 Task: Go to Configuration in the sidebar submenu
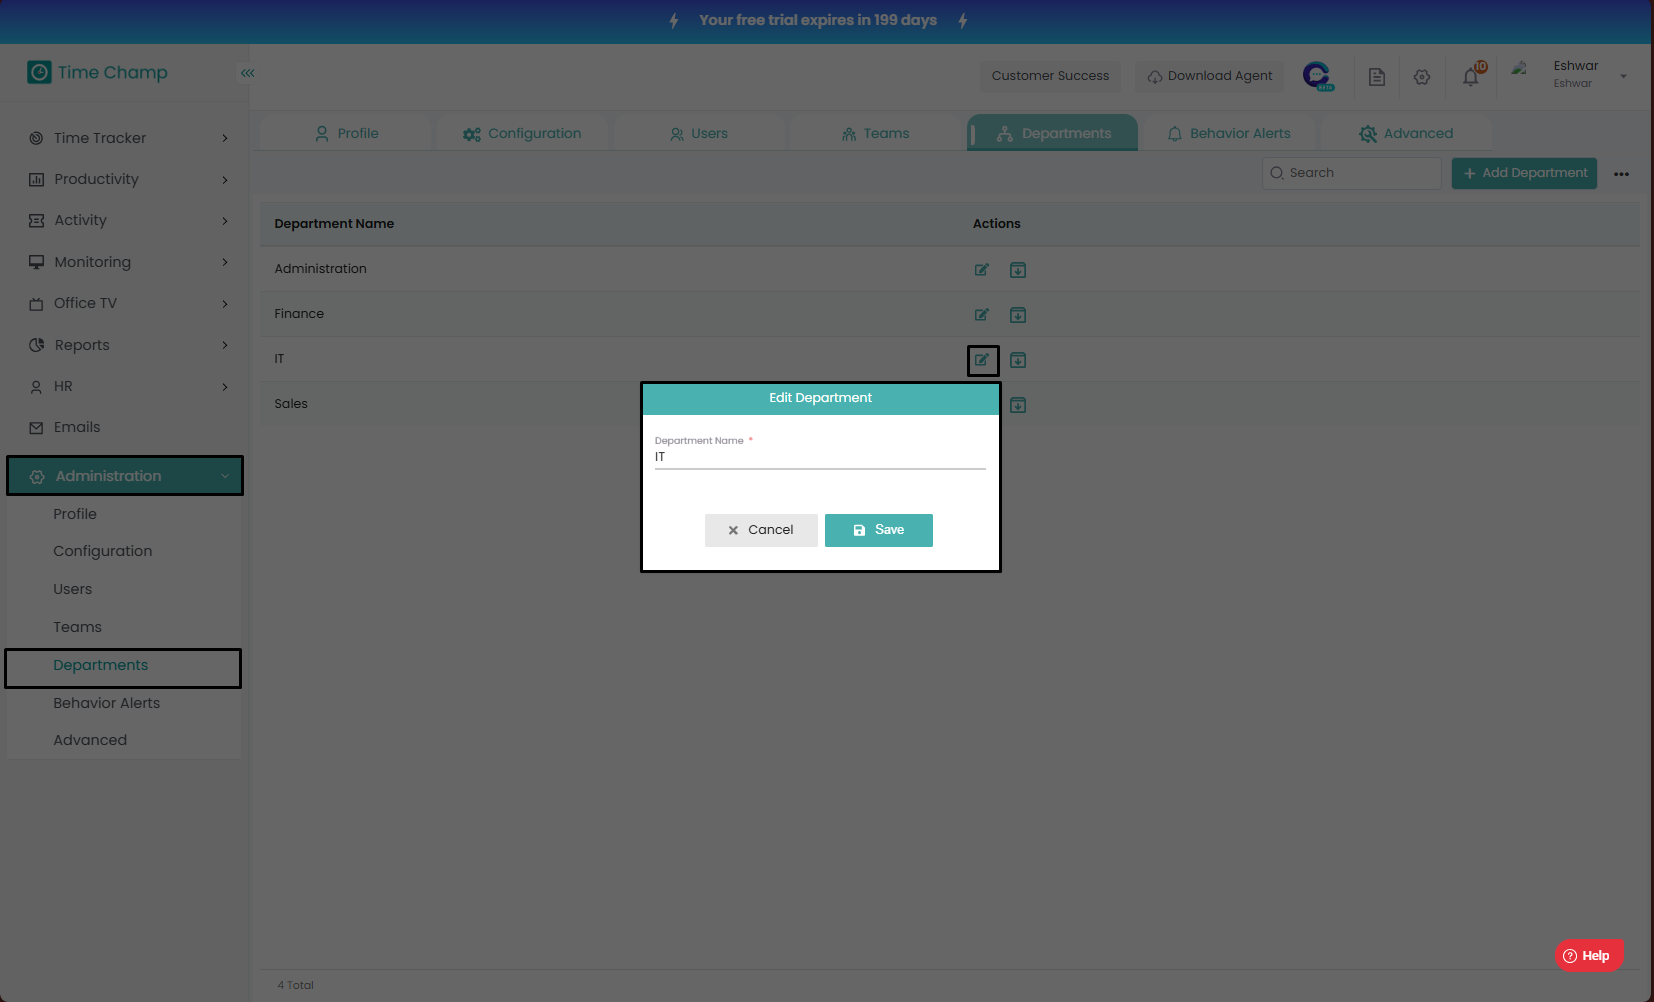(103, 551)
